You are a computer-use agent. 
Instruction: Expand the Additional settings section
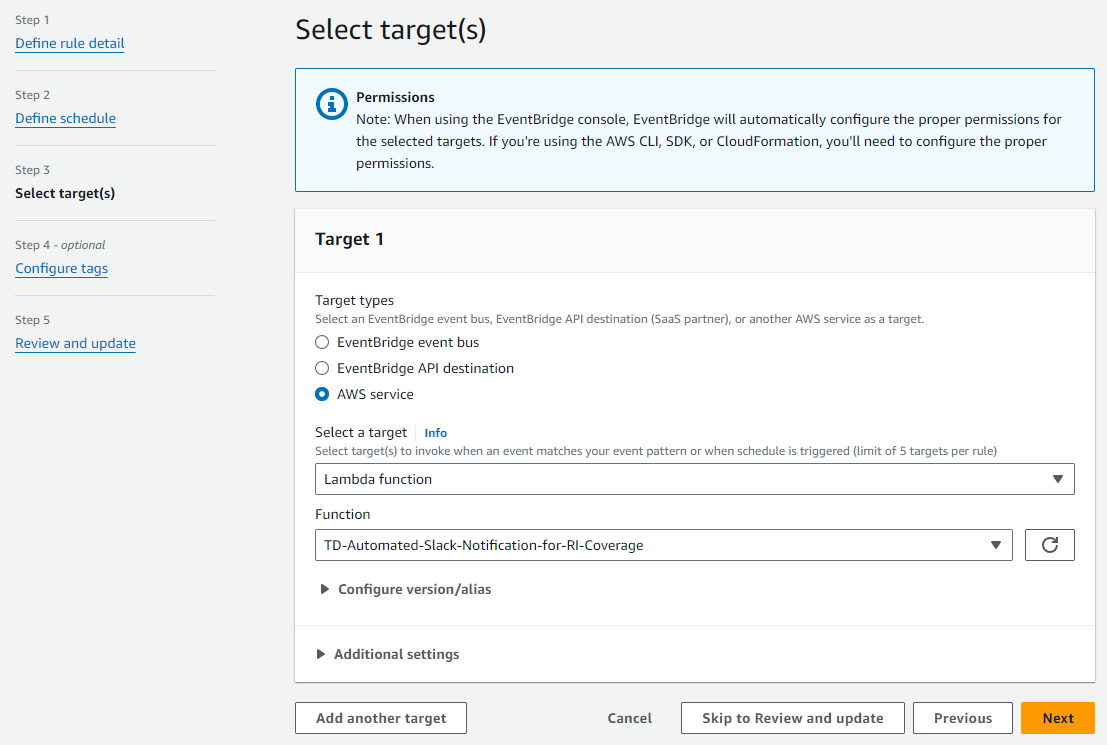[x=388, y=655]
